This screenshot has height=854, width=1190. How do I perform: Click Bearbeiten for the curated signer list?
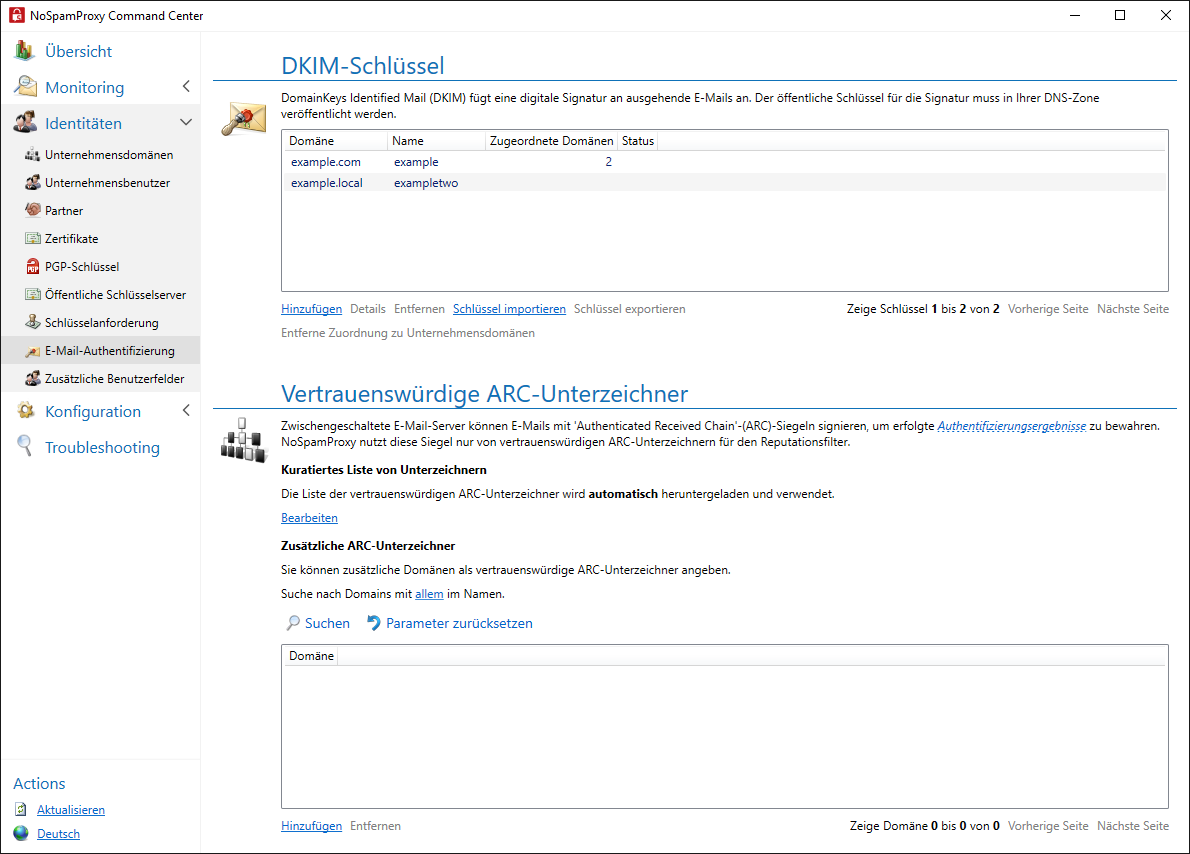(x=309, y=518)
